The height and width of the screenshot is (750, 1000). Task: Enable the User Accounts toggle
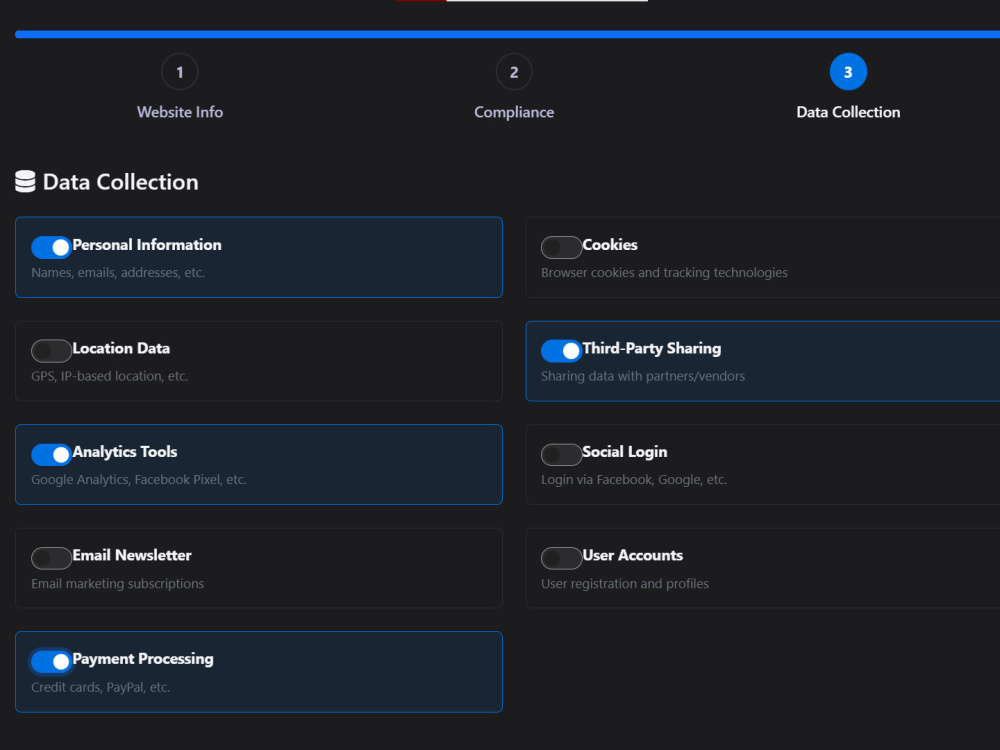[561, 558]
